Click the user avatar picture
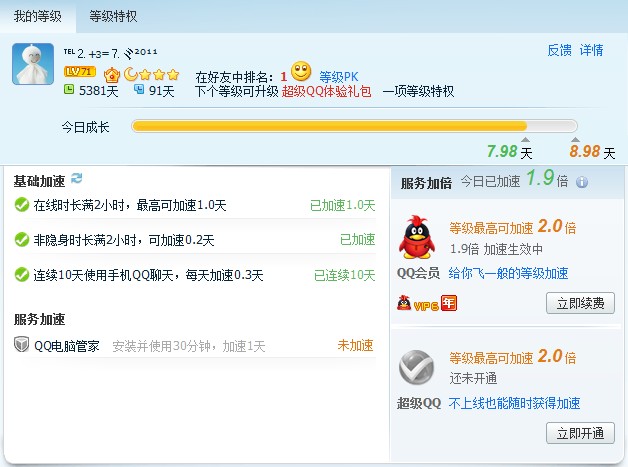 [33, 64]
